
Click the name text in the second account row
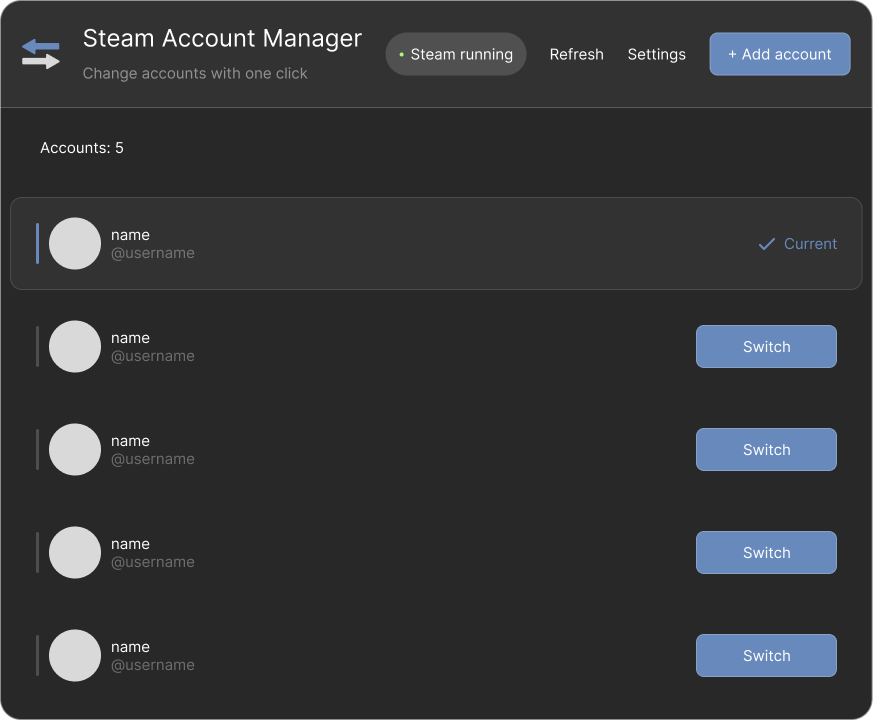point(130,338)
